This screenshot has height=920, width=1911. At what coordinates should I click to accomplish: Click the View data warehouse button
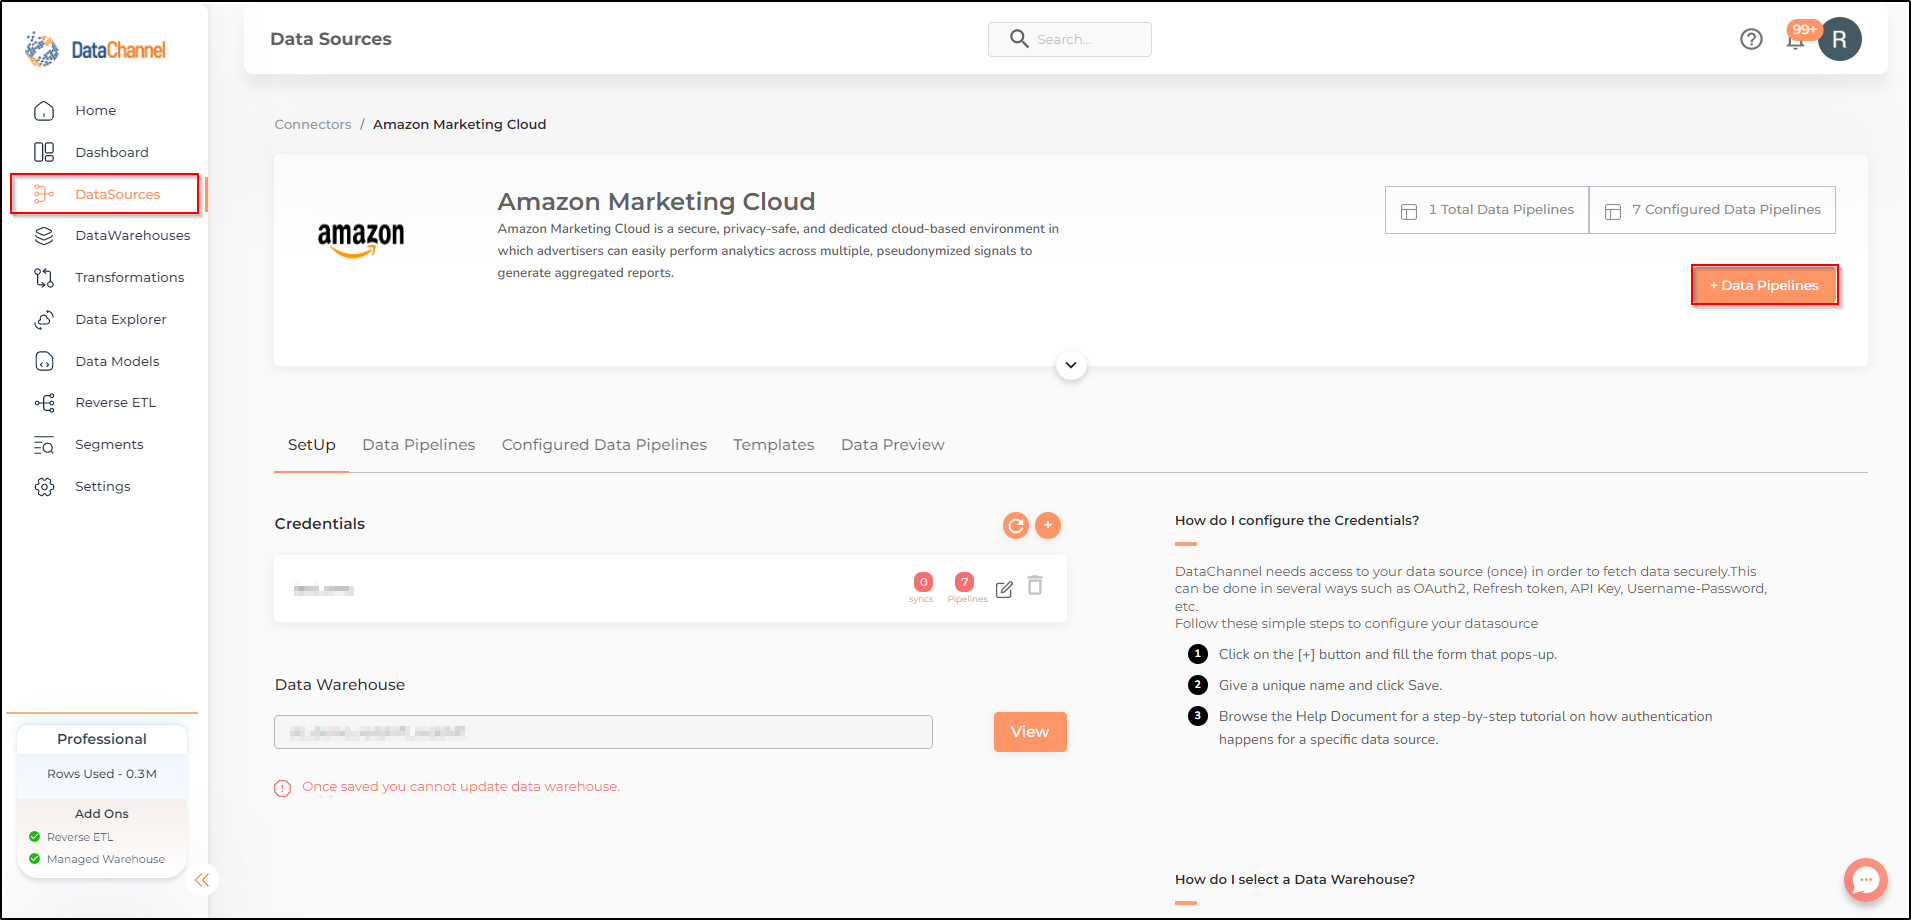[x=1030, y=732]
